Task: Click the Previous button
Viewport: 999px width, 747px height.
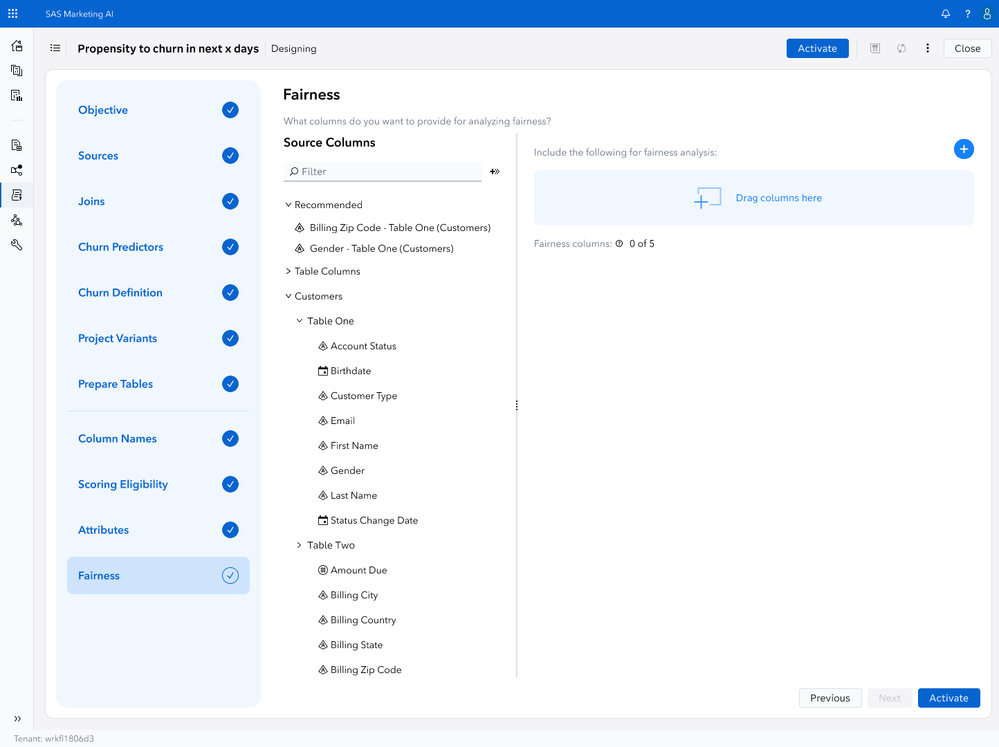Action: (829, 697)
